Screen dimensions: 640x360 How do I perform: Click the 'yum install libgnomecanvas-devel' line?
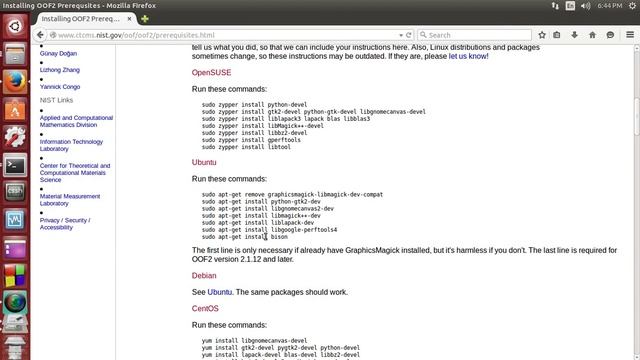tap(254, 340)
